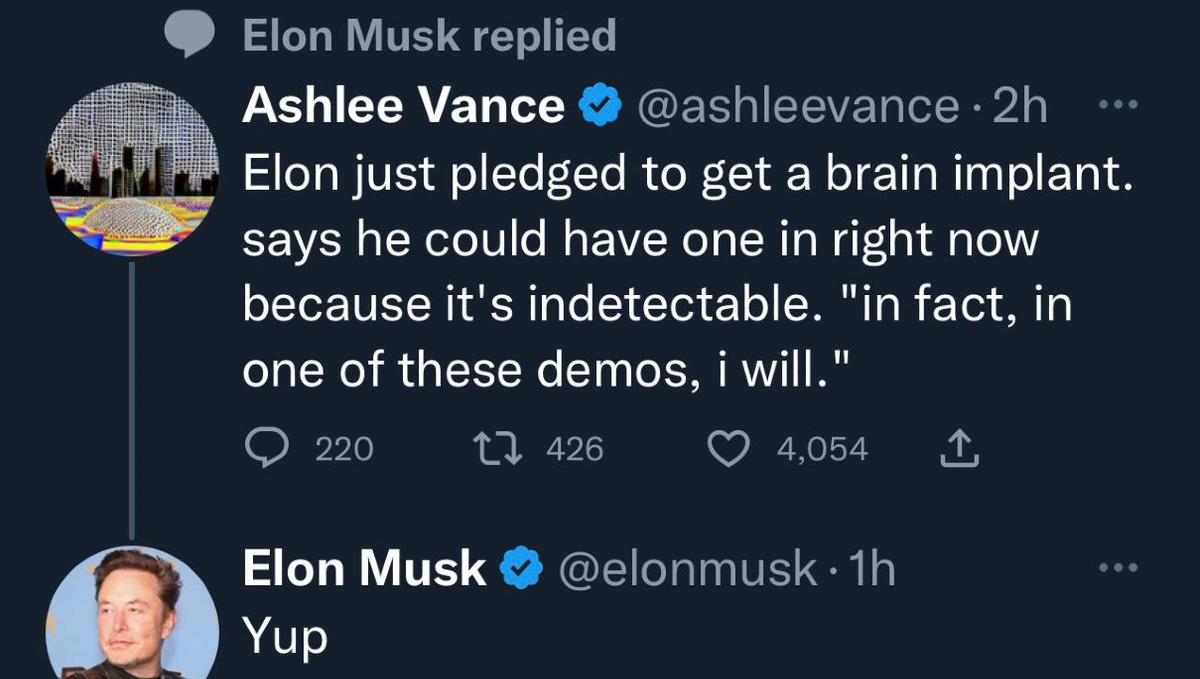Click the reply bubble icon above the thread
Screen dimensions: 1200x679
(x=189, y=37)
